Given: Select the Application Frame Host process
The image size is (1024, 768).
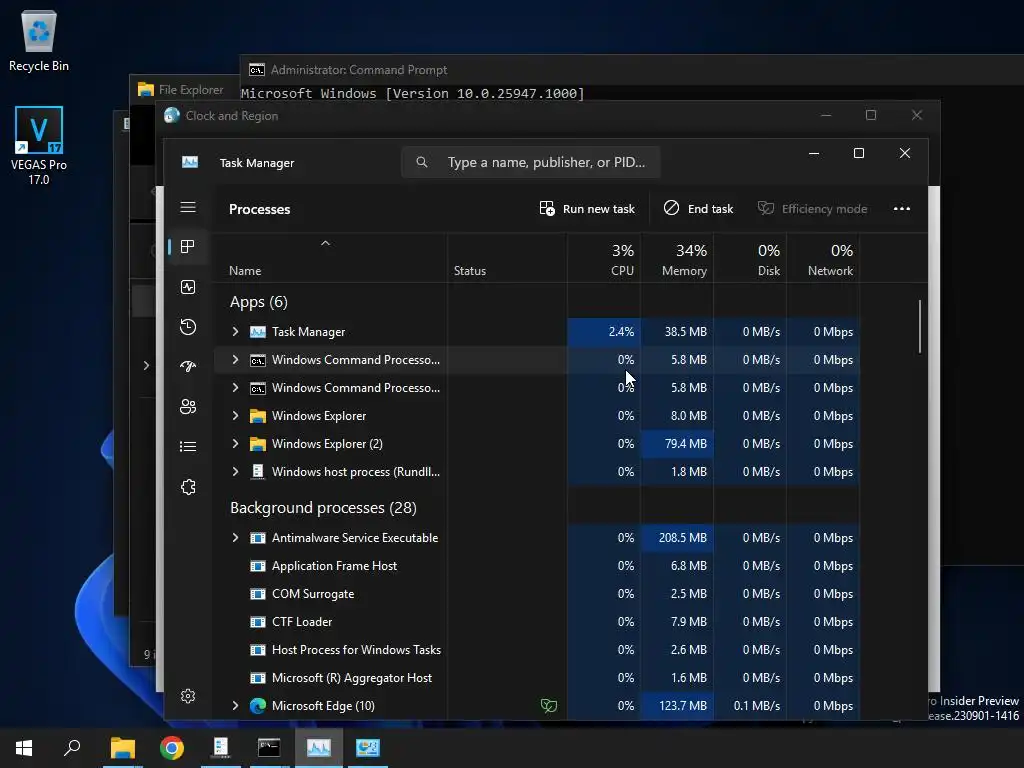Looking at the screenshot, I should click(x=334, y=566).
